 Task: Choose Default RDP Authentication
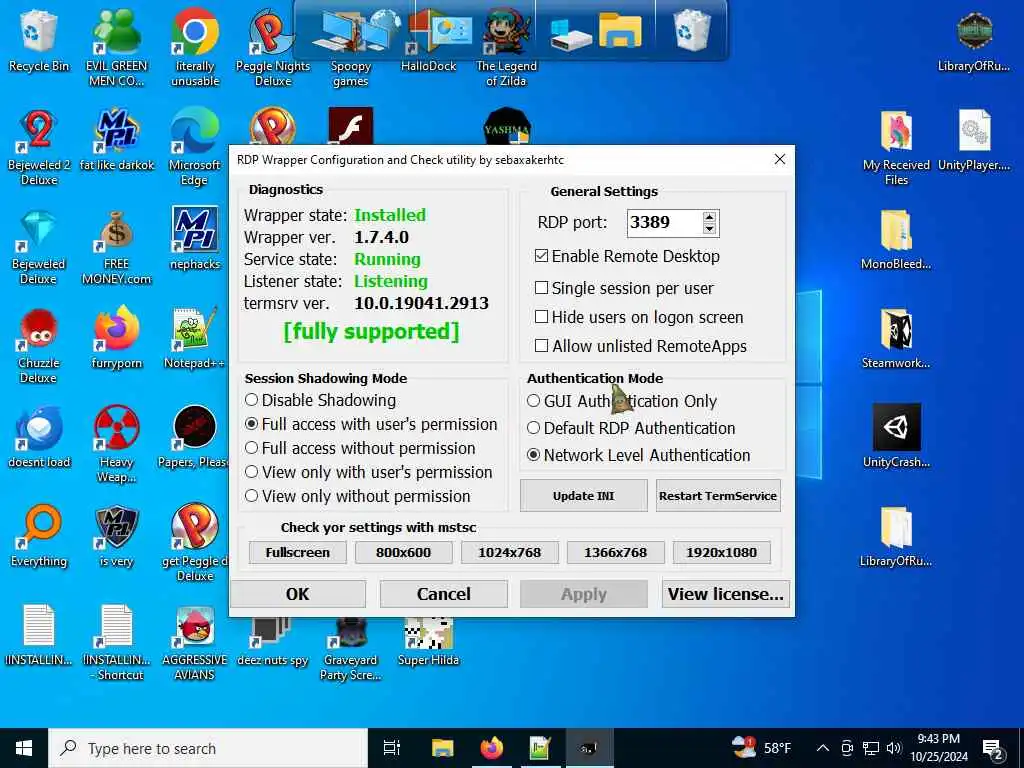click(534, 428)
